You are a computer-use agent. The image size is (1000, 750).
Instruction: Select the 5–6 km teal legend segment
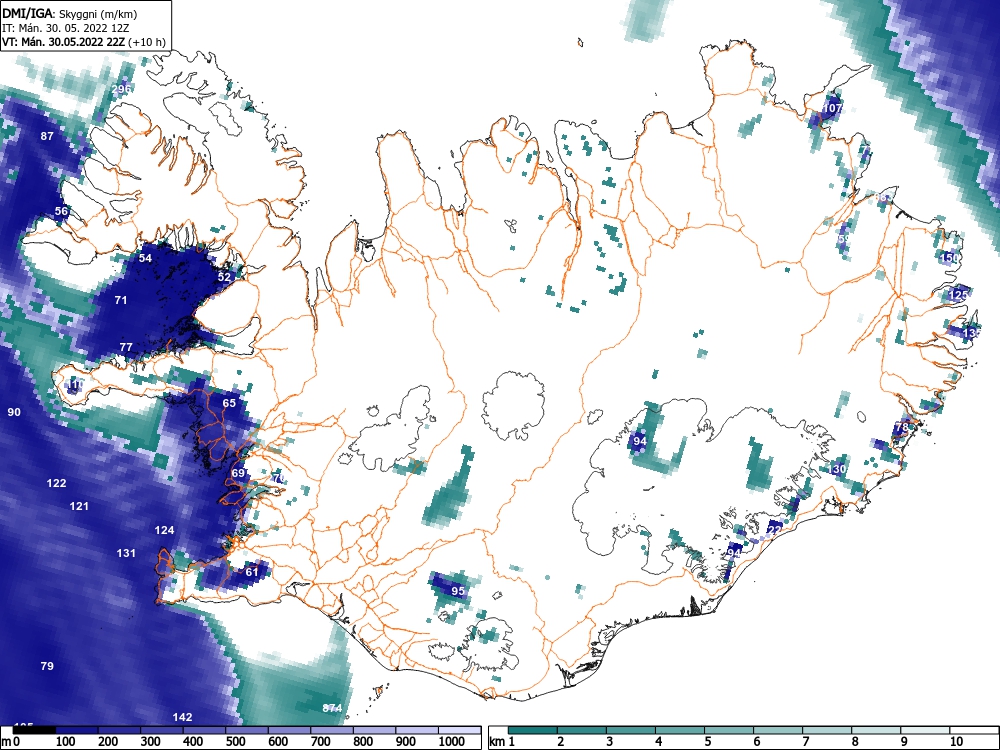point(729,730)
